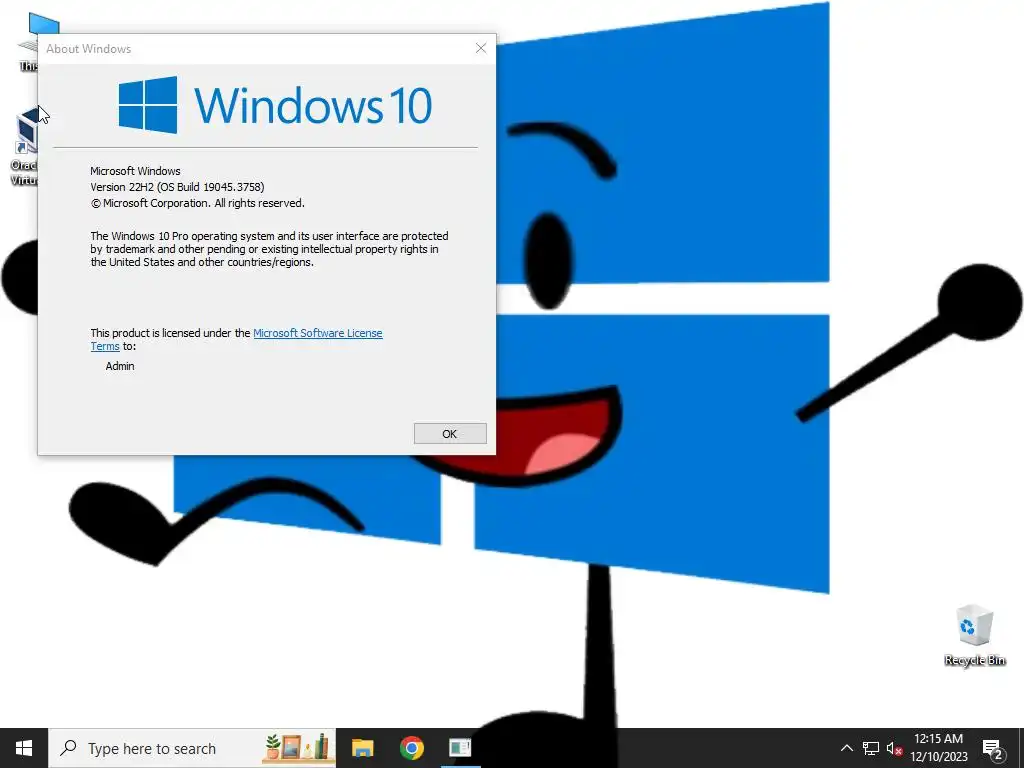Show hidden system tray icons

tap(846, 748)
